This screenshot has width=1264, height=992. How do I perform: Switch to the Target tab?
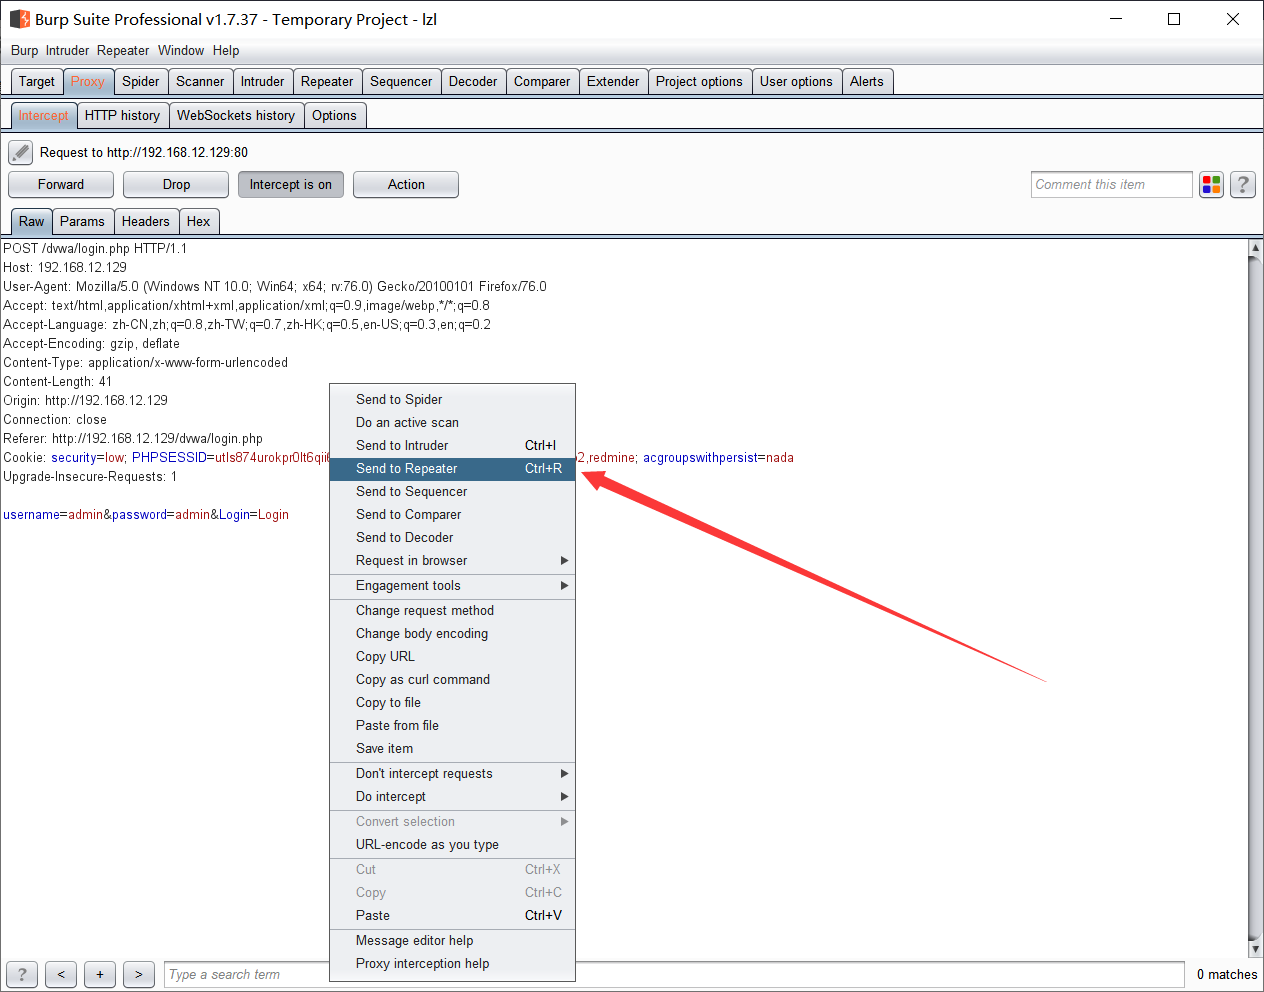[37, 82]
